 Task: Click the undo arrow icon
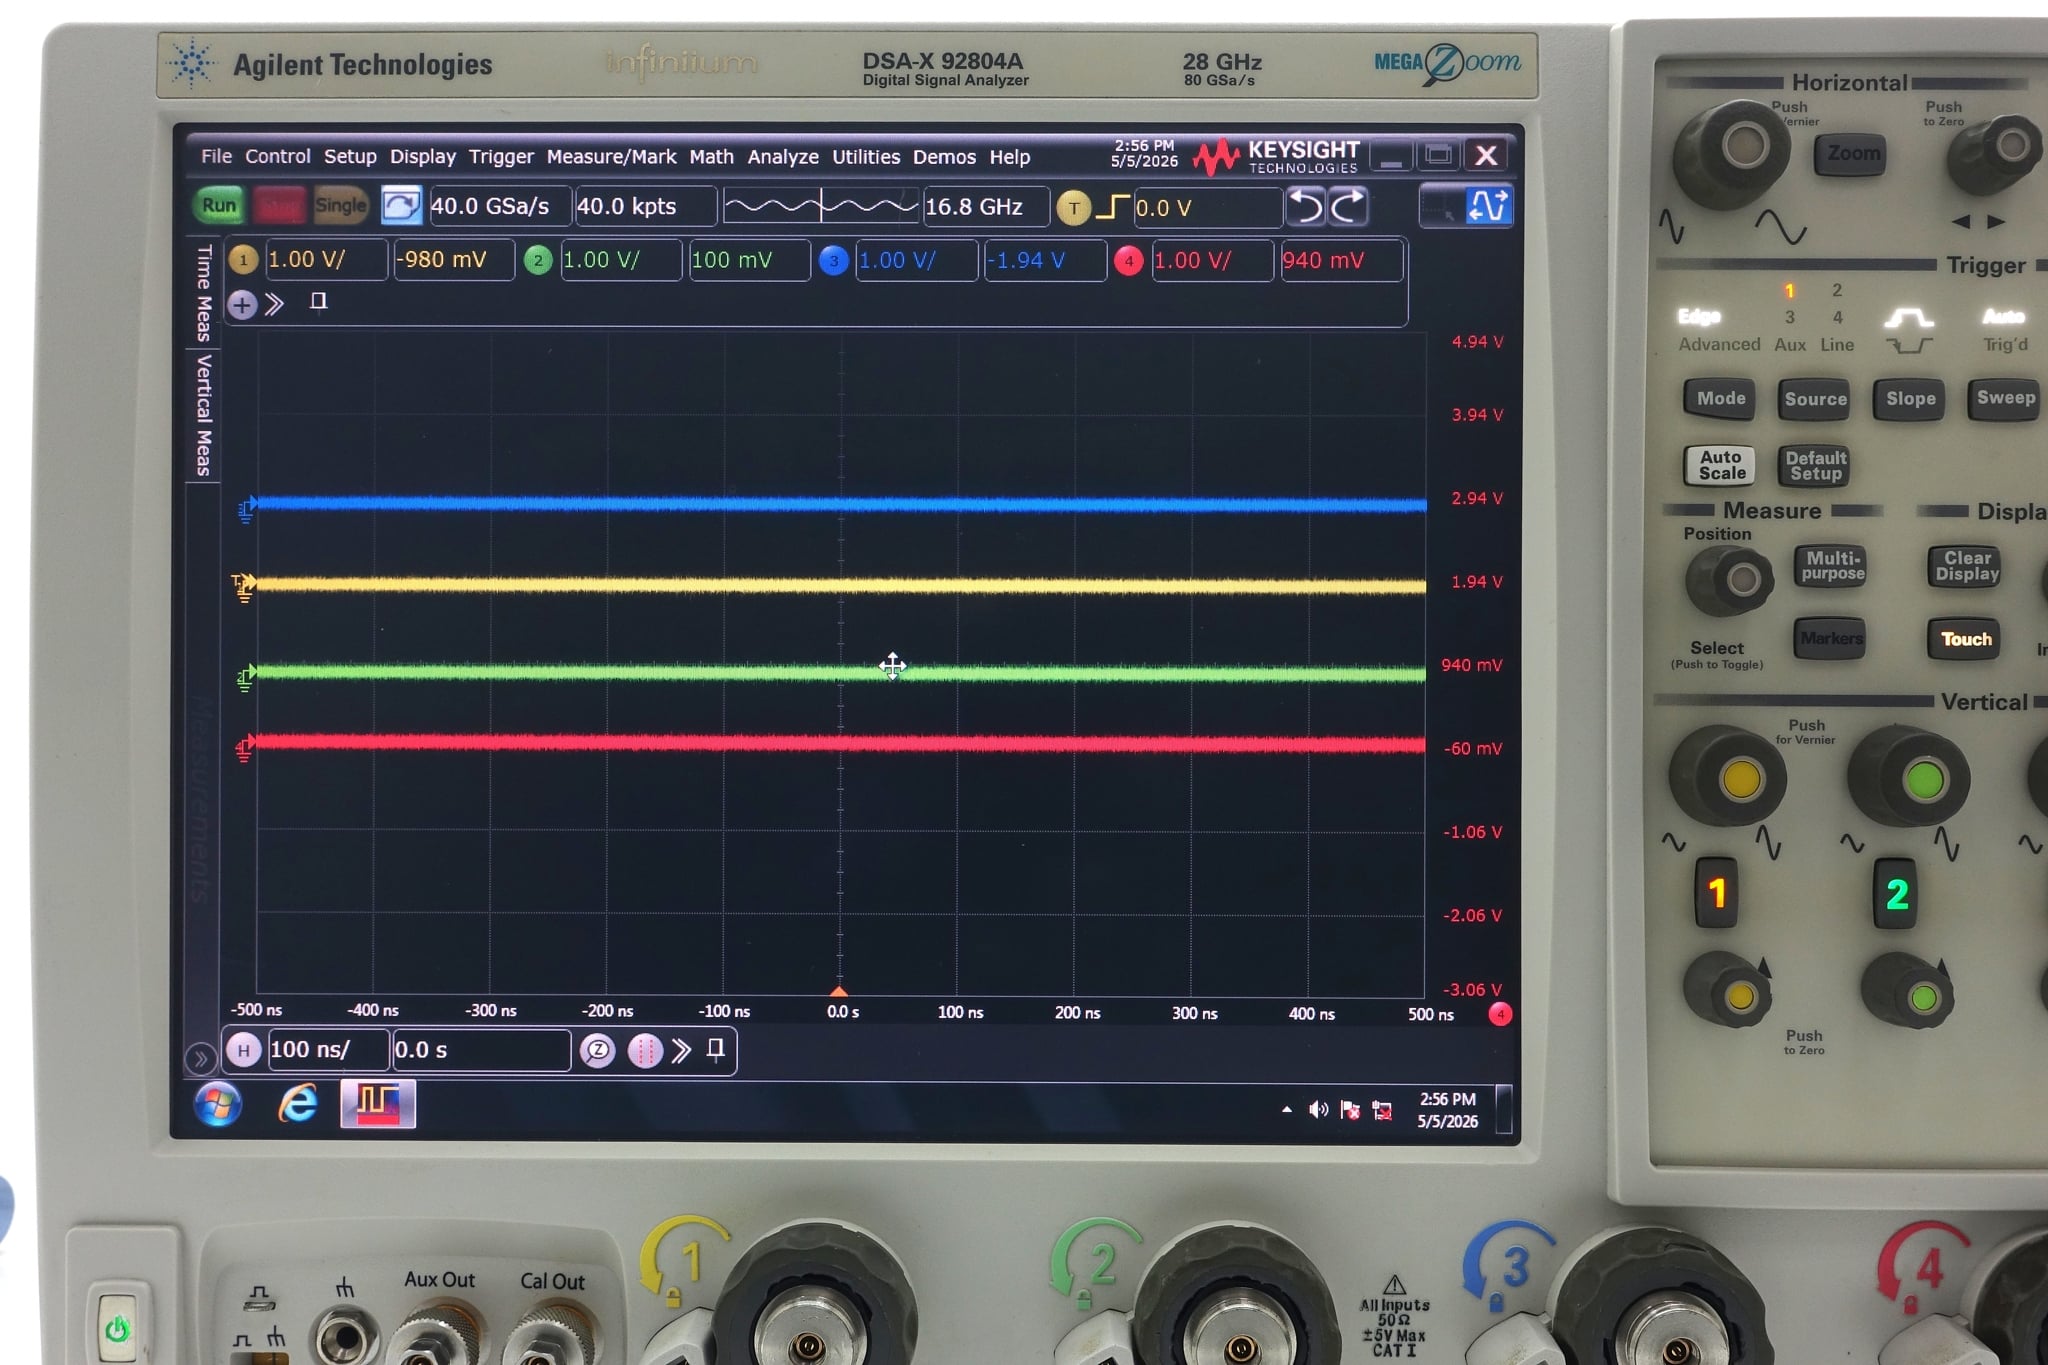[x=1305, y=206]
